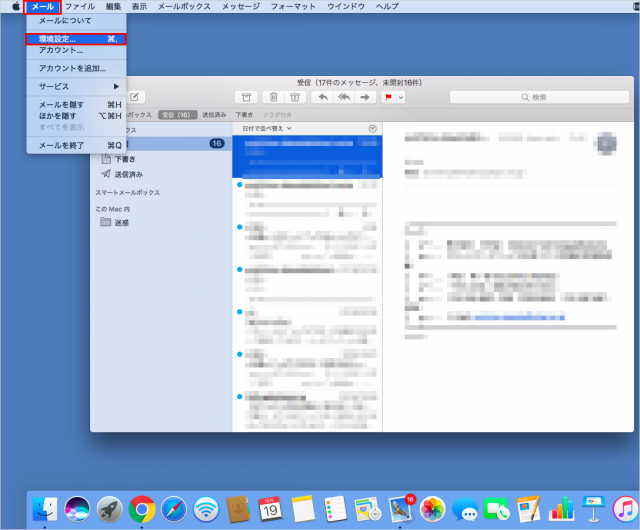Select 環境設定... from the メール menu
Image resolution: width=640 pixels, height=530 pixels.
[75, 39]
